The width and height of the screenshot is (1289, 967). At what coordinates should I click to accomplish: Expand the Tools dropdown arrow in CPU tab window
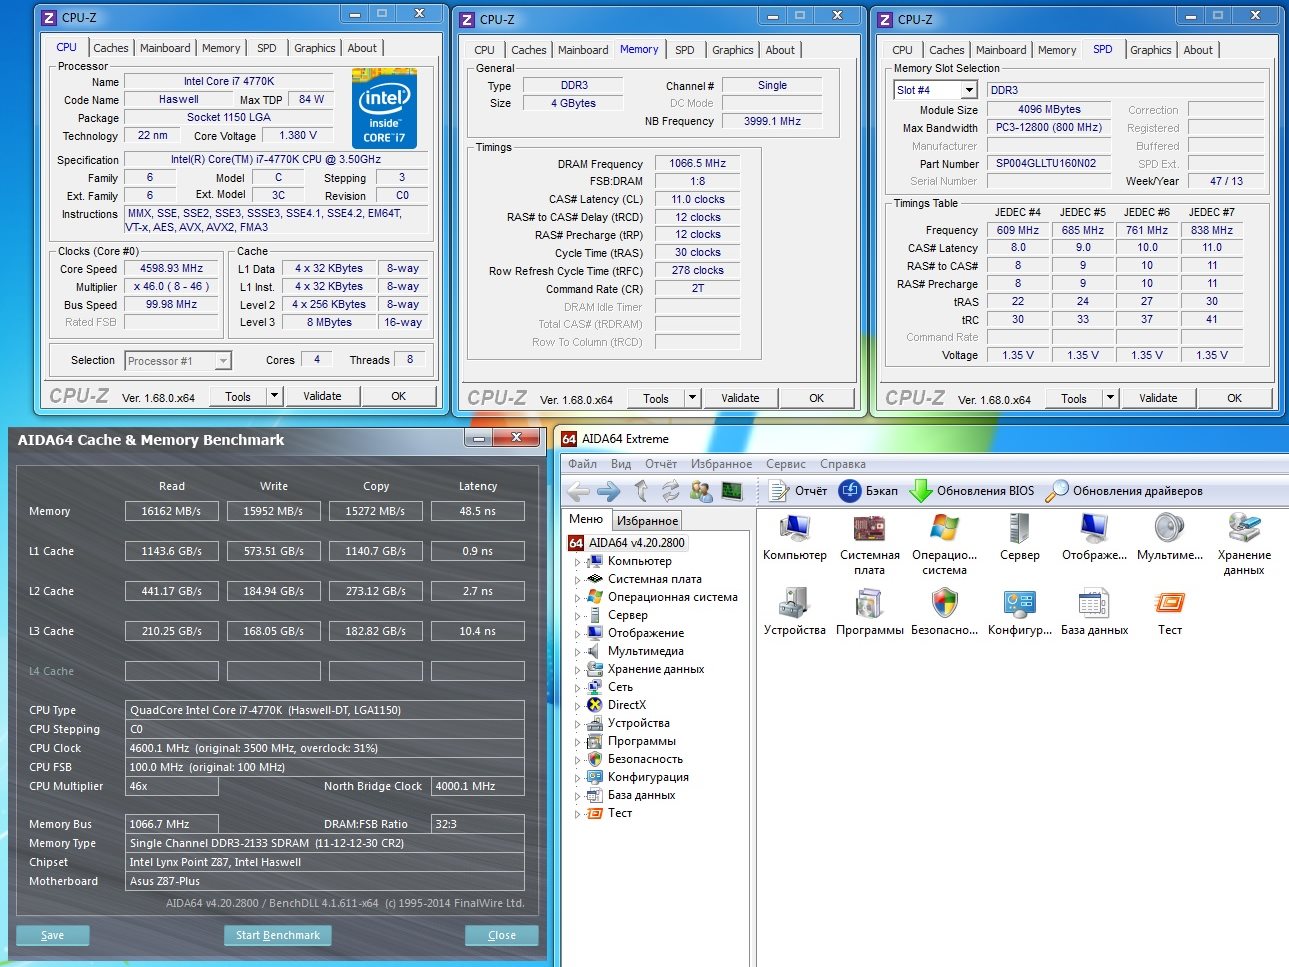click(x=274, y=396)
